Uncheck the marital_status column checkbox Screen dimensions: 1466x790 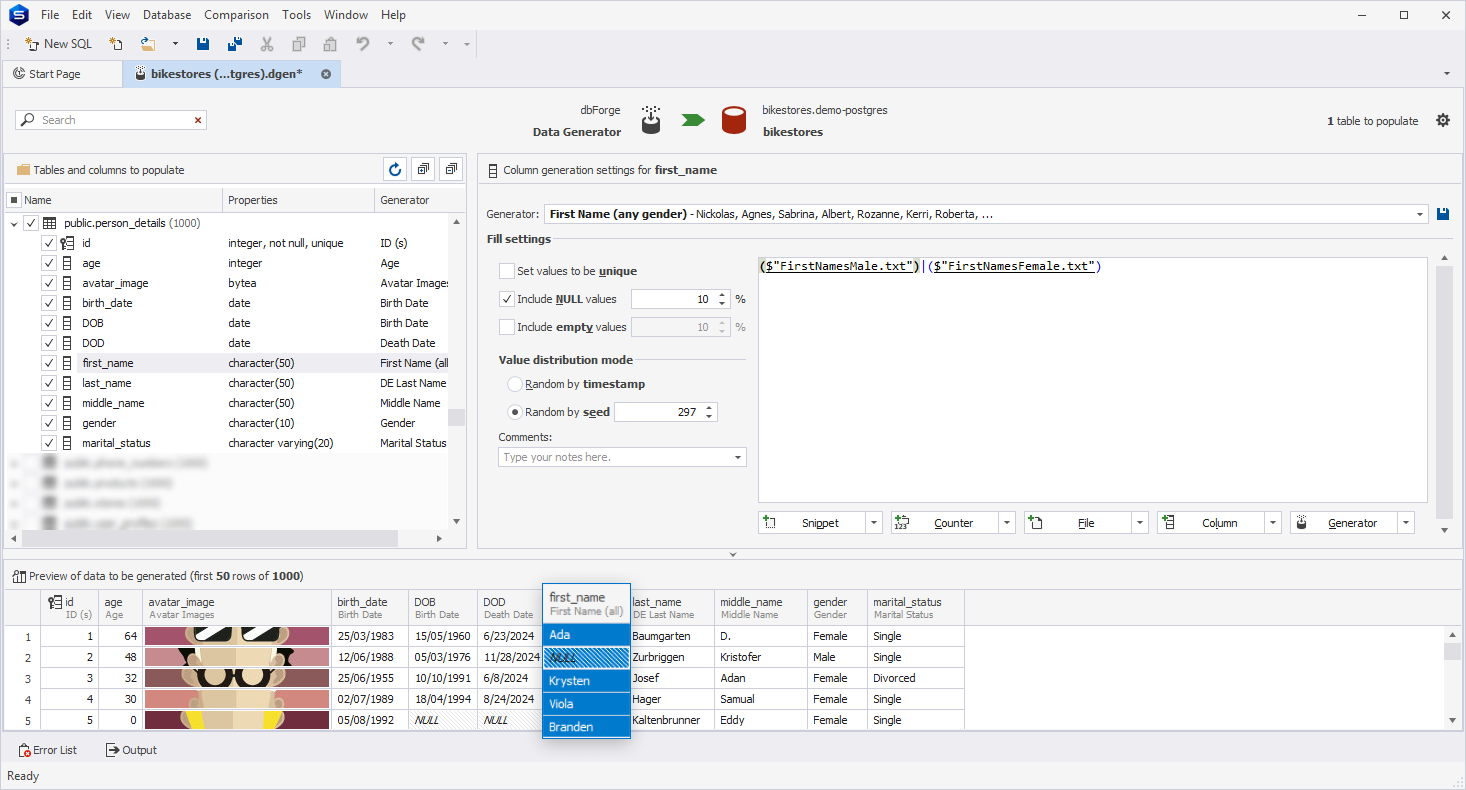click(x=49, y=443)
